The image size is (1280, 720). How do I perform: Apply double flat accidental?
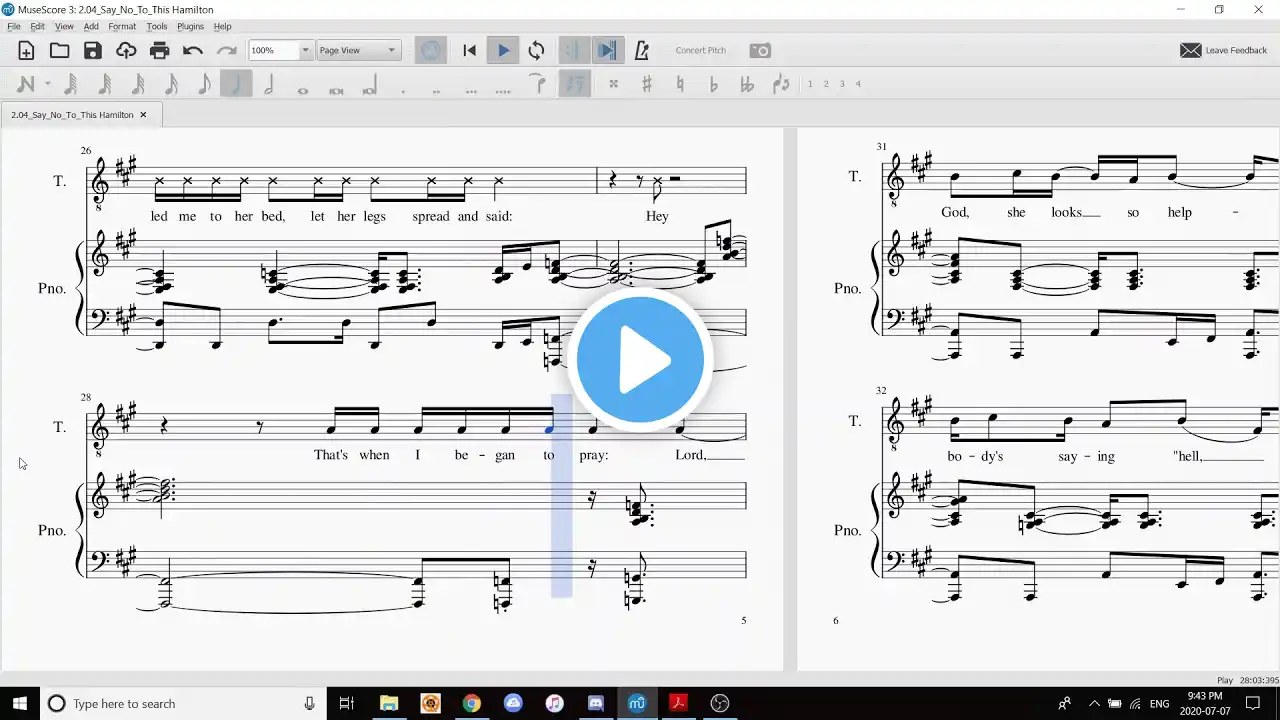[746, 85]
